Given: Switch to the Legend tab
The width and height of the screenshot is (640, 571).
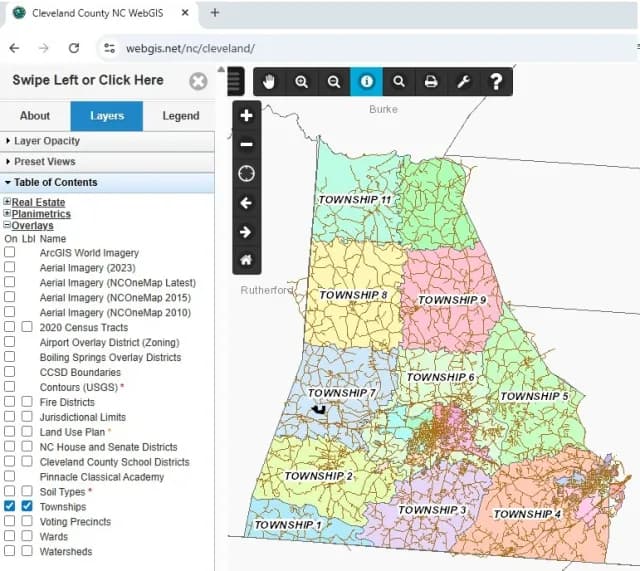Looking at the screenshot, I should (x=180, y=116).
